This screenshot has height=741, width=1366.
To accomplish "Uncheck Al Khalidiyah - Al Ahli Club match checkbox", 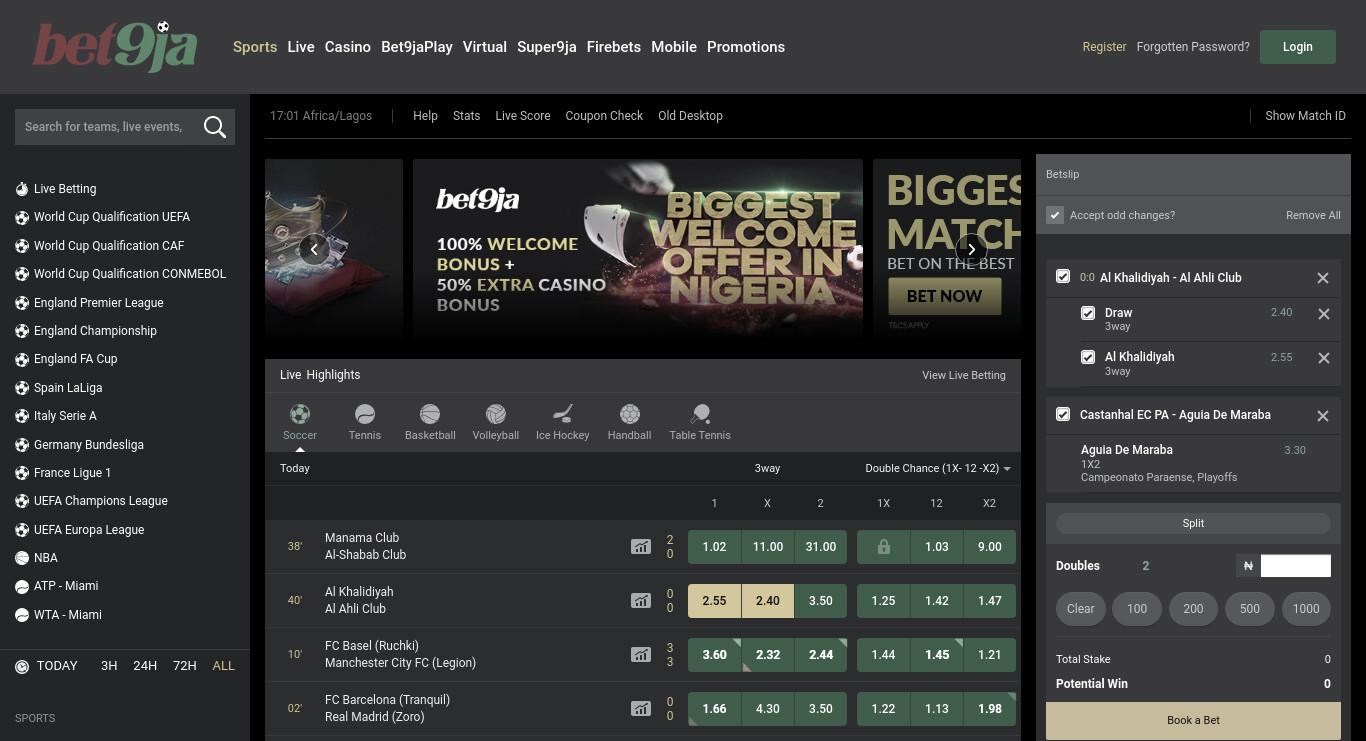I will coord(1063,276).
